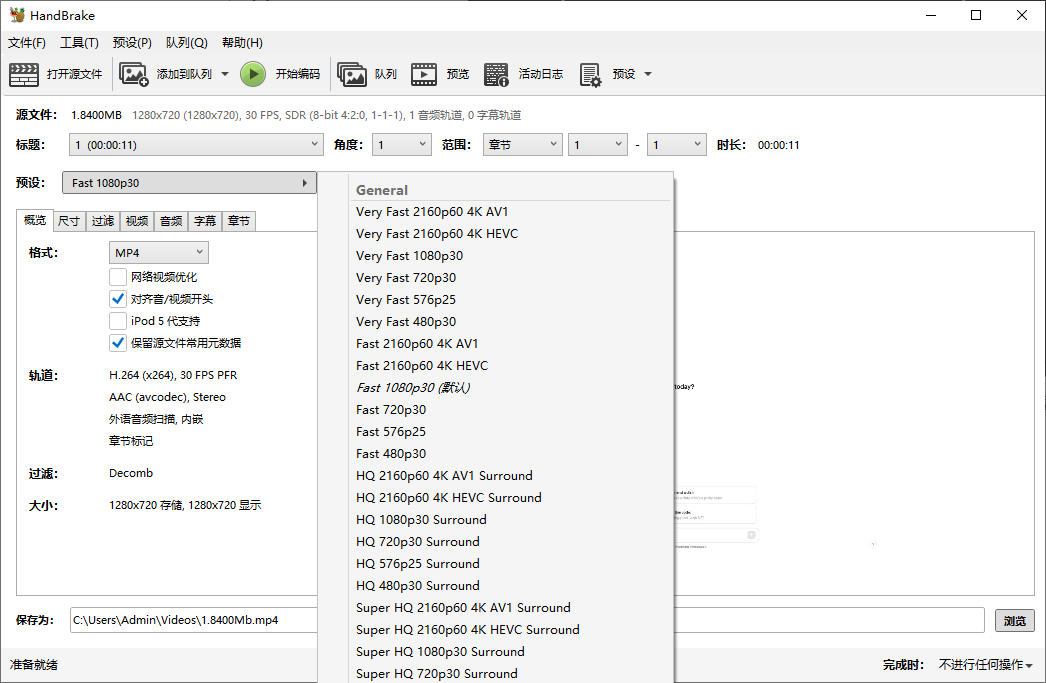This screenshot has height=683, width=1046.
Task: Uncheck 保留源文件常用元数据 checkbox
Action: point(118,343)
